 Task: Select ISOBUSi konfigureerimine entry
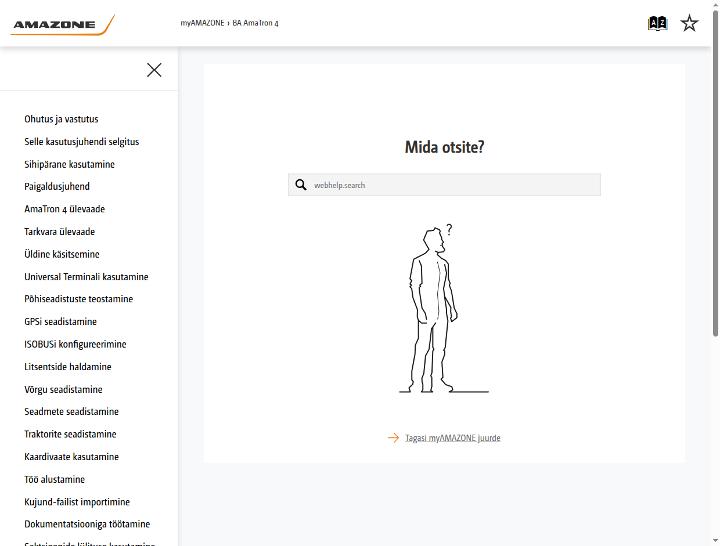coord(75,344)
